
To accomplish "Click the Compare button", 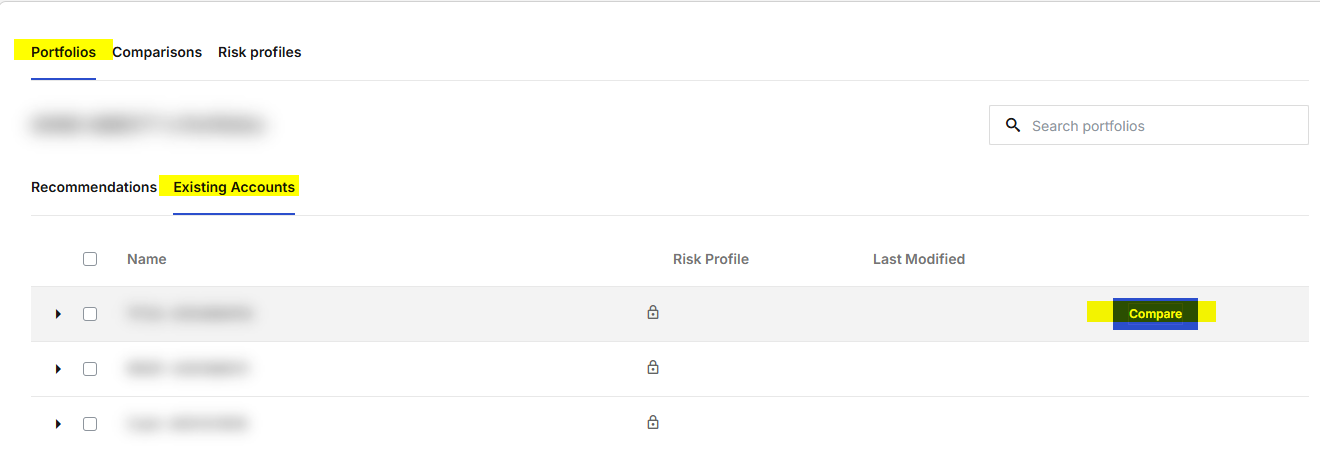I will click(1155, 314).
